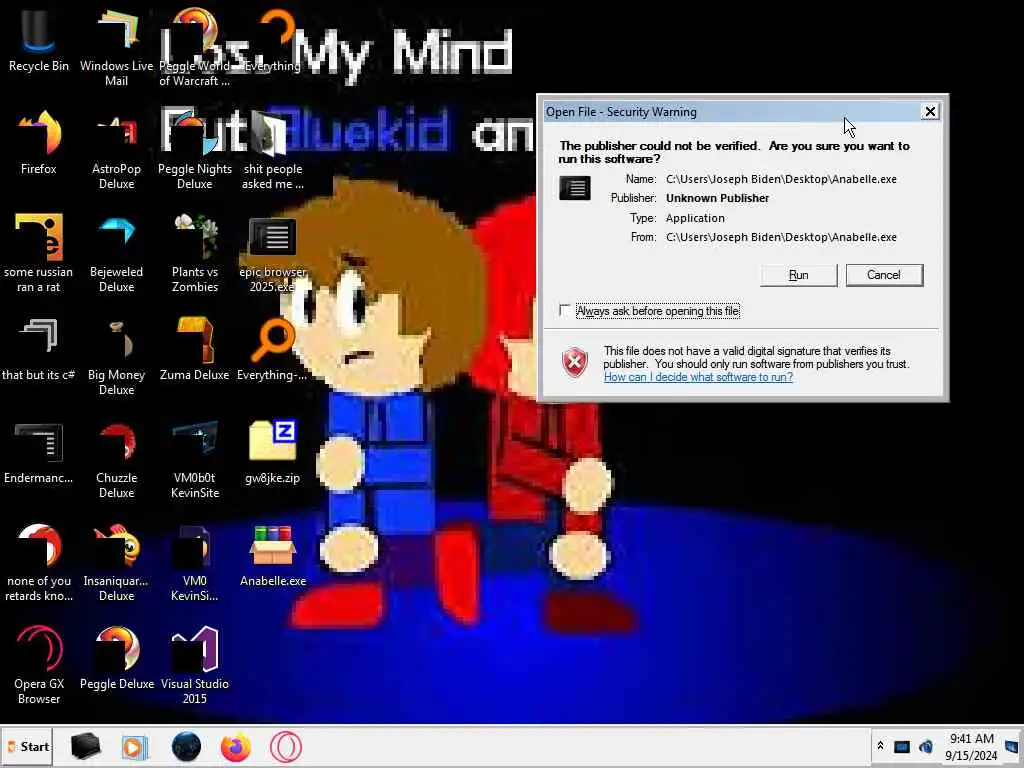This screenshot has height=768, width=1024.
Task: Click the volume tray icon
Action: pyautogui.click(x=925, y=746)
